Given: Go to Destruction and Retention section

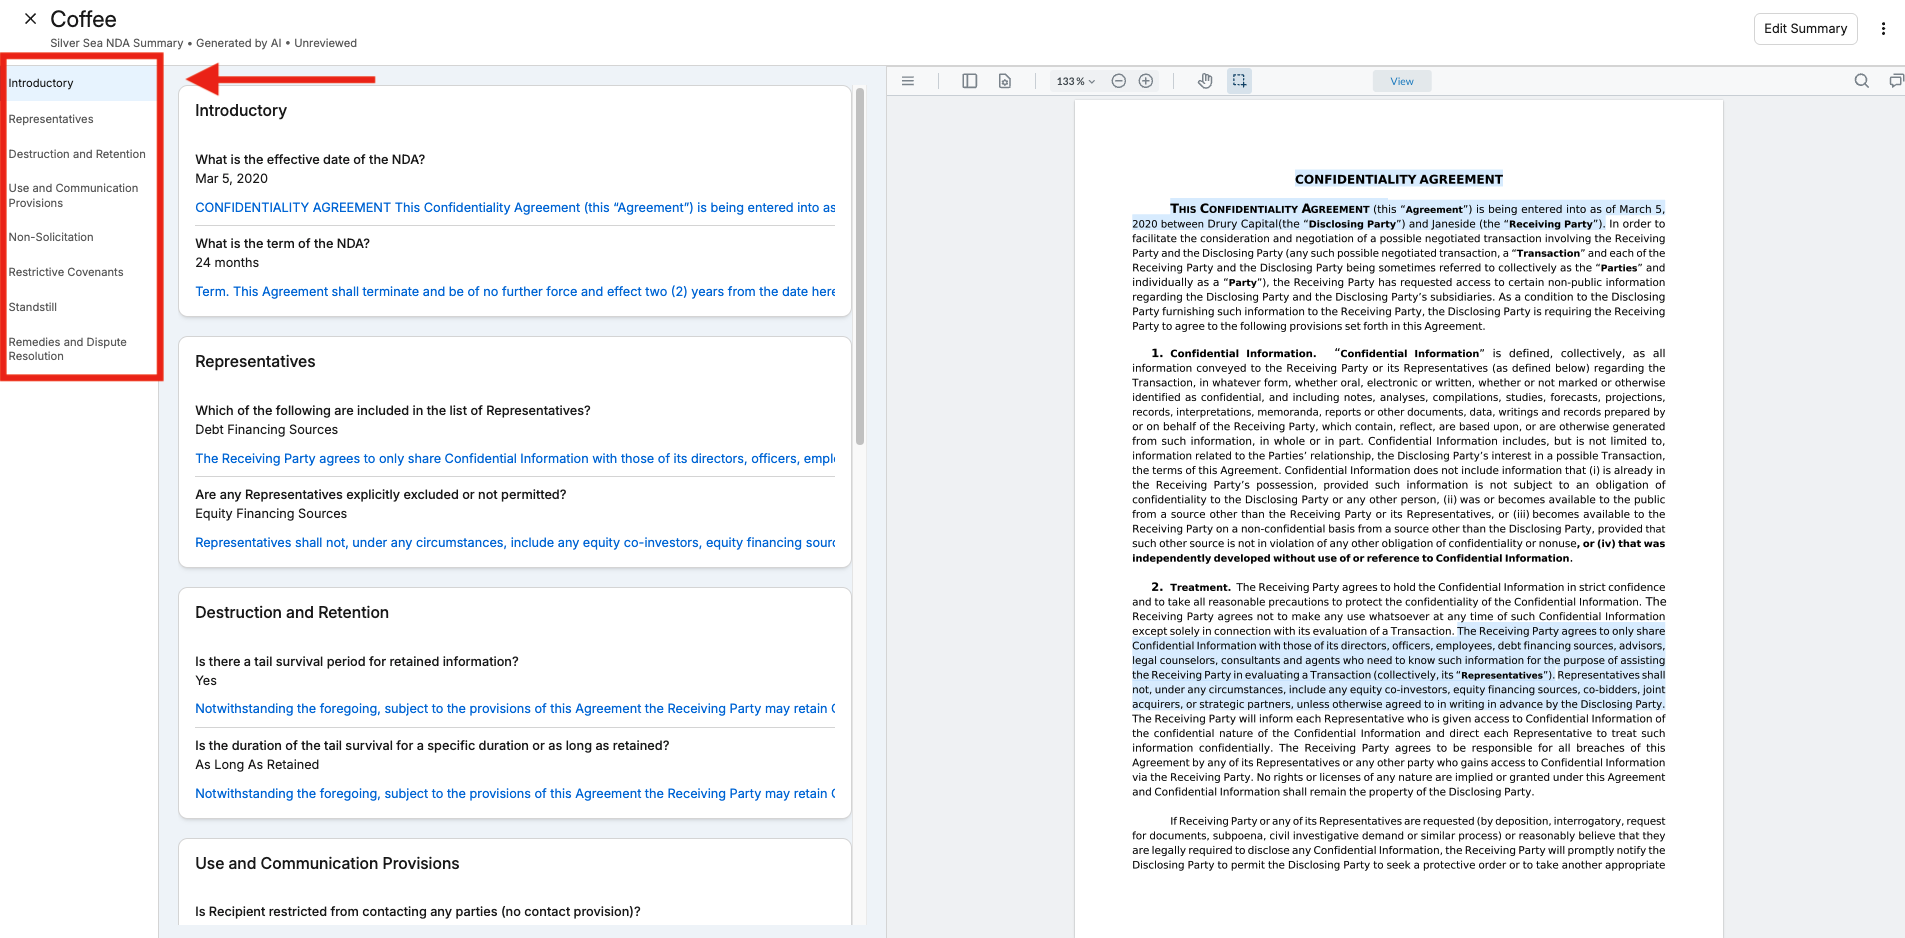Looking at the screenshot, I should point(77,154).
